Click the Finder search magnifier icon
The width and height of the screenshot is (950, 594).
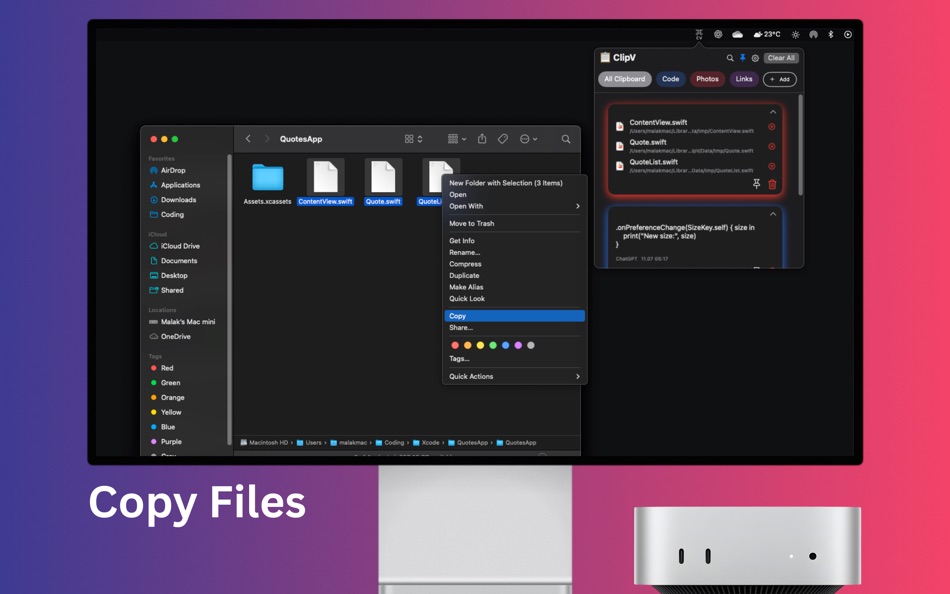point(566,139)
